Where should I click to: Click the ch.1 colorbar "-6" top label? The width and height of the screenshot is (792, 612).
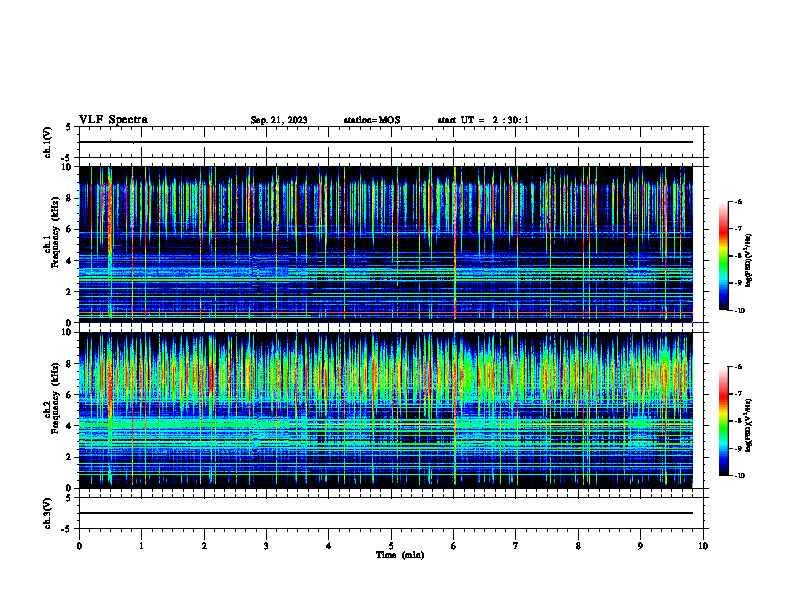click(739, 201)
